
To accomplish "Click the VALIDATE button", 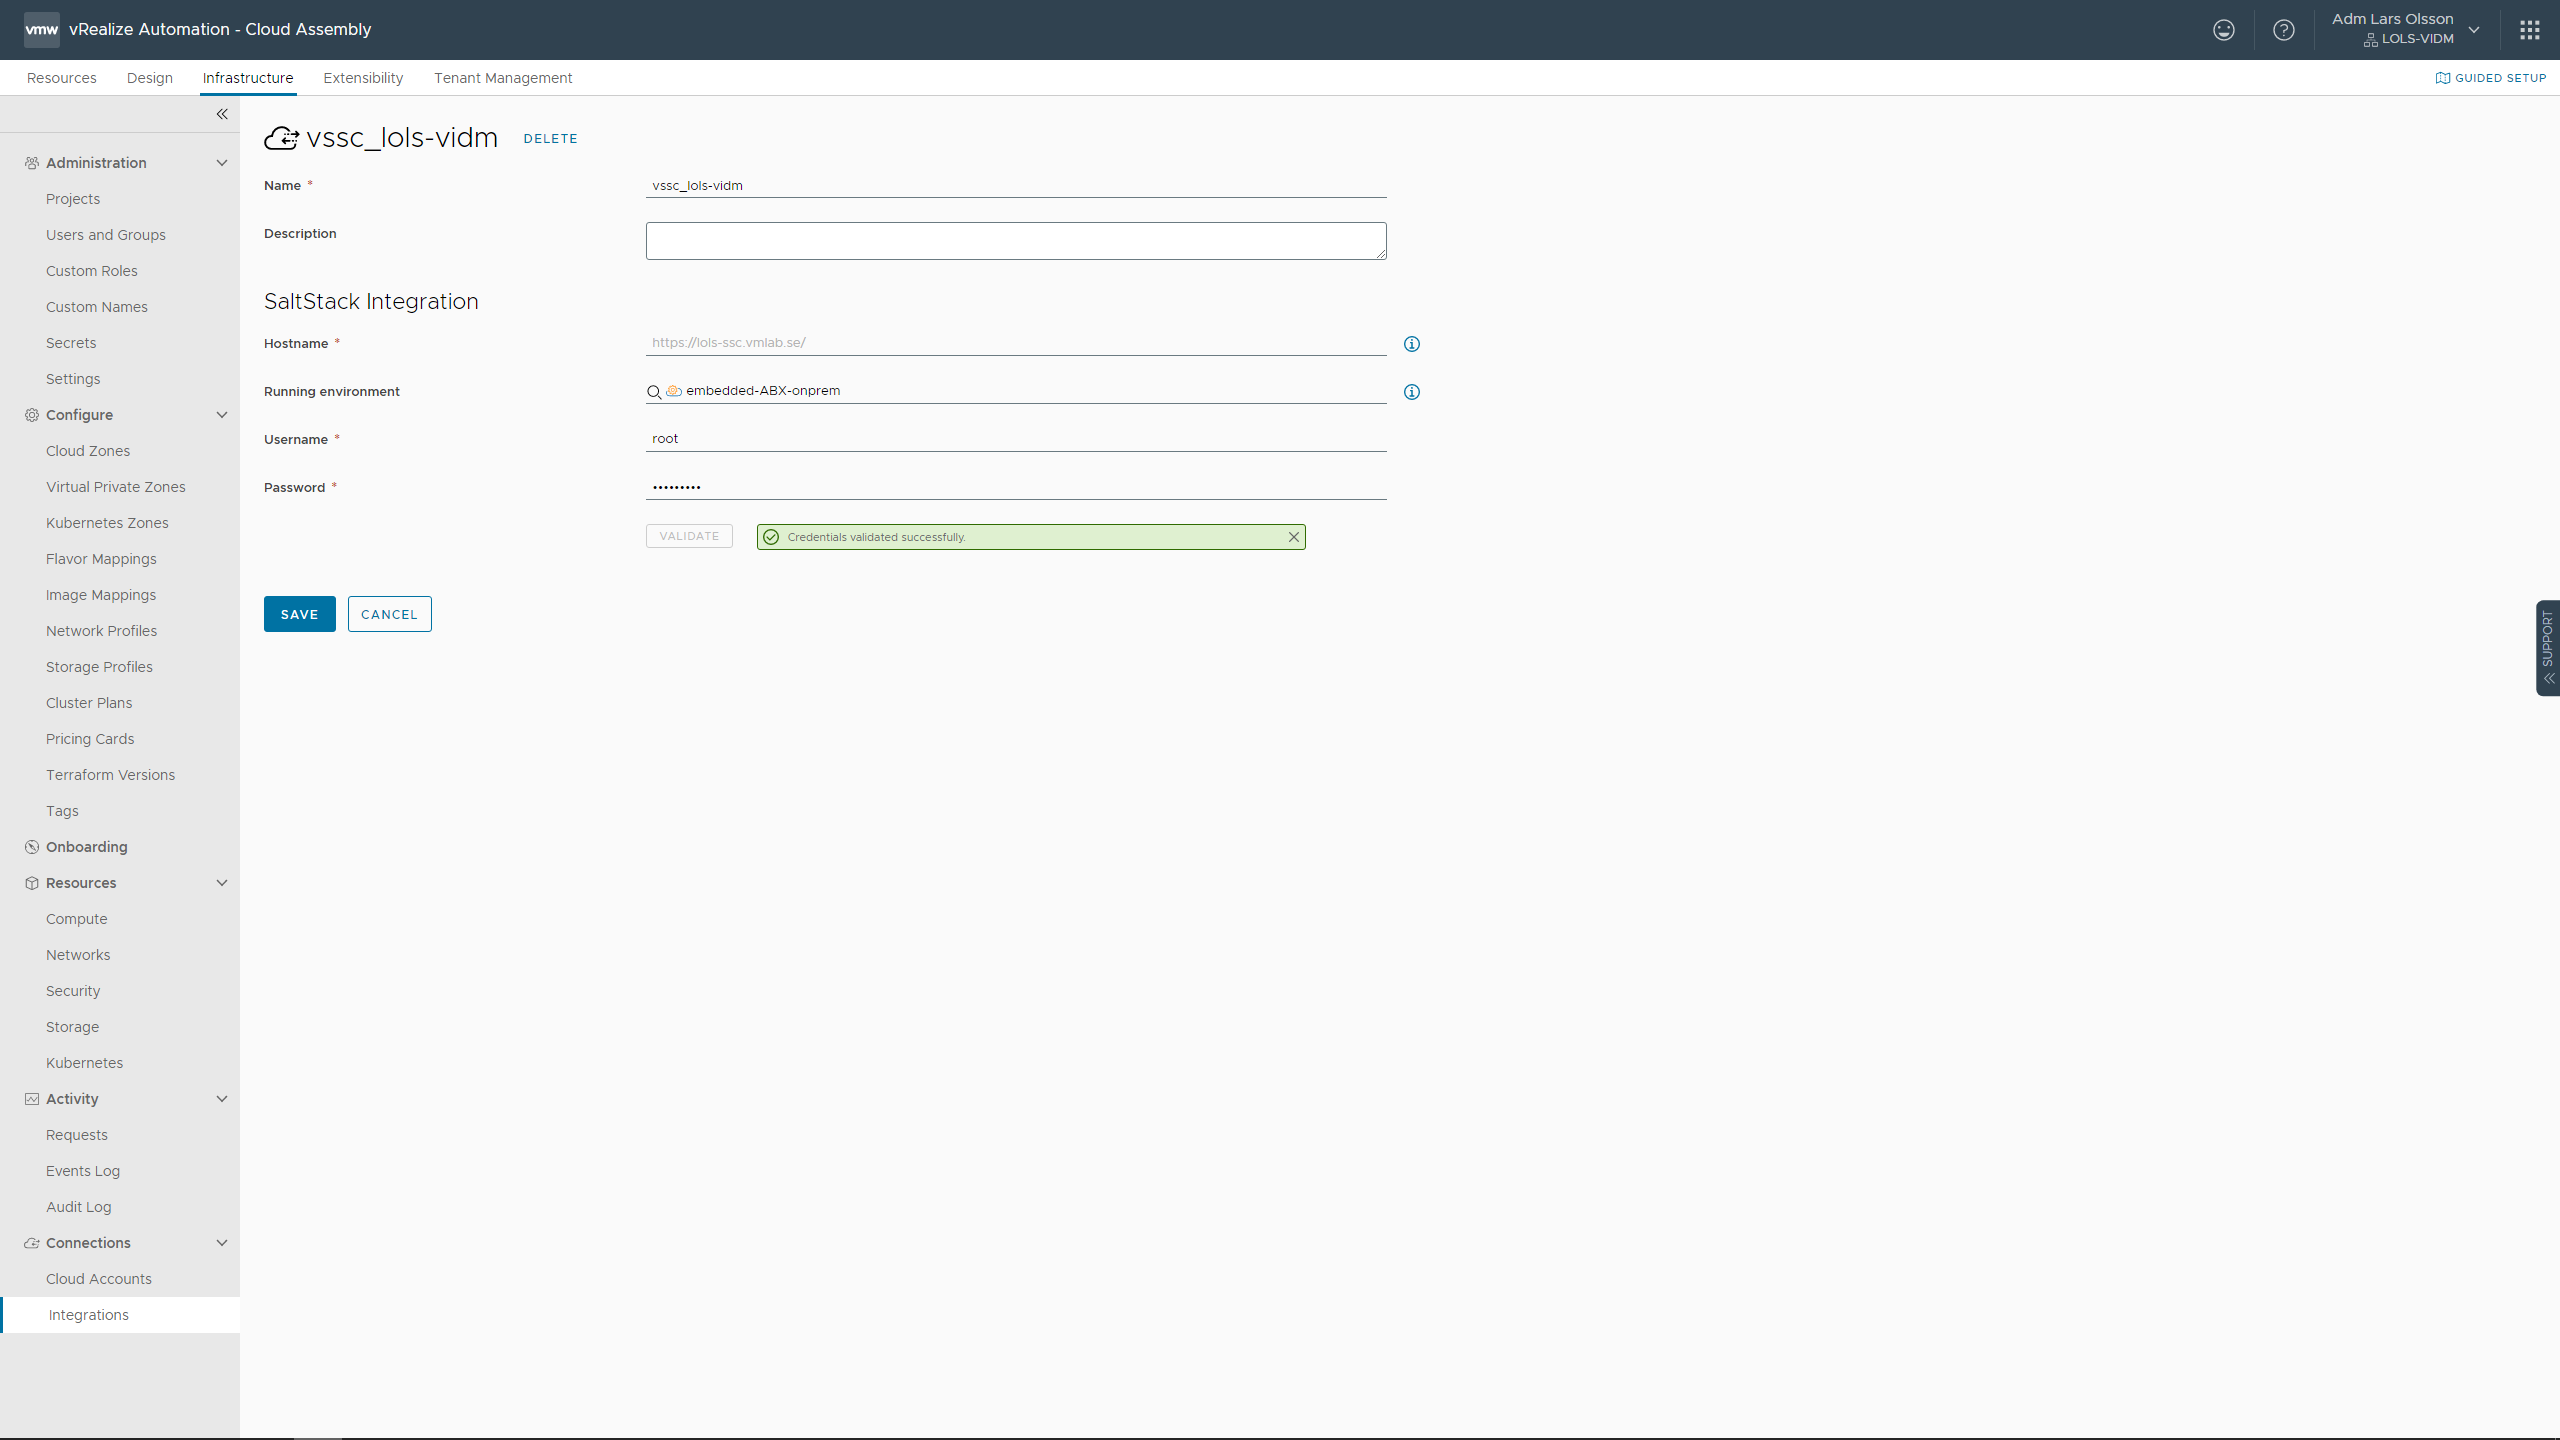I will tap(689, 536).
